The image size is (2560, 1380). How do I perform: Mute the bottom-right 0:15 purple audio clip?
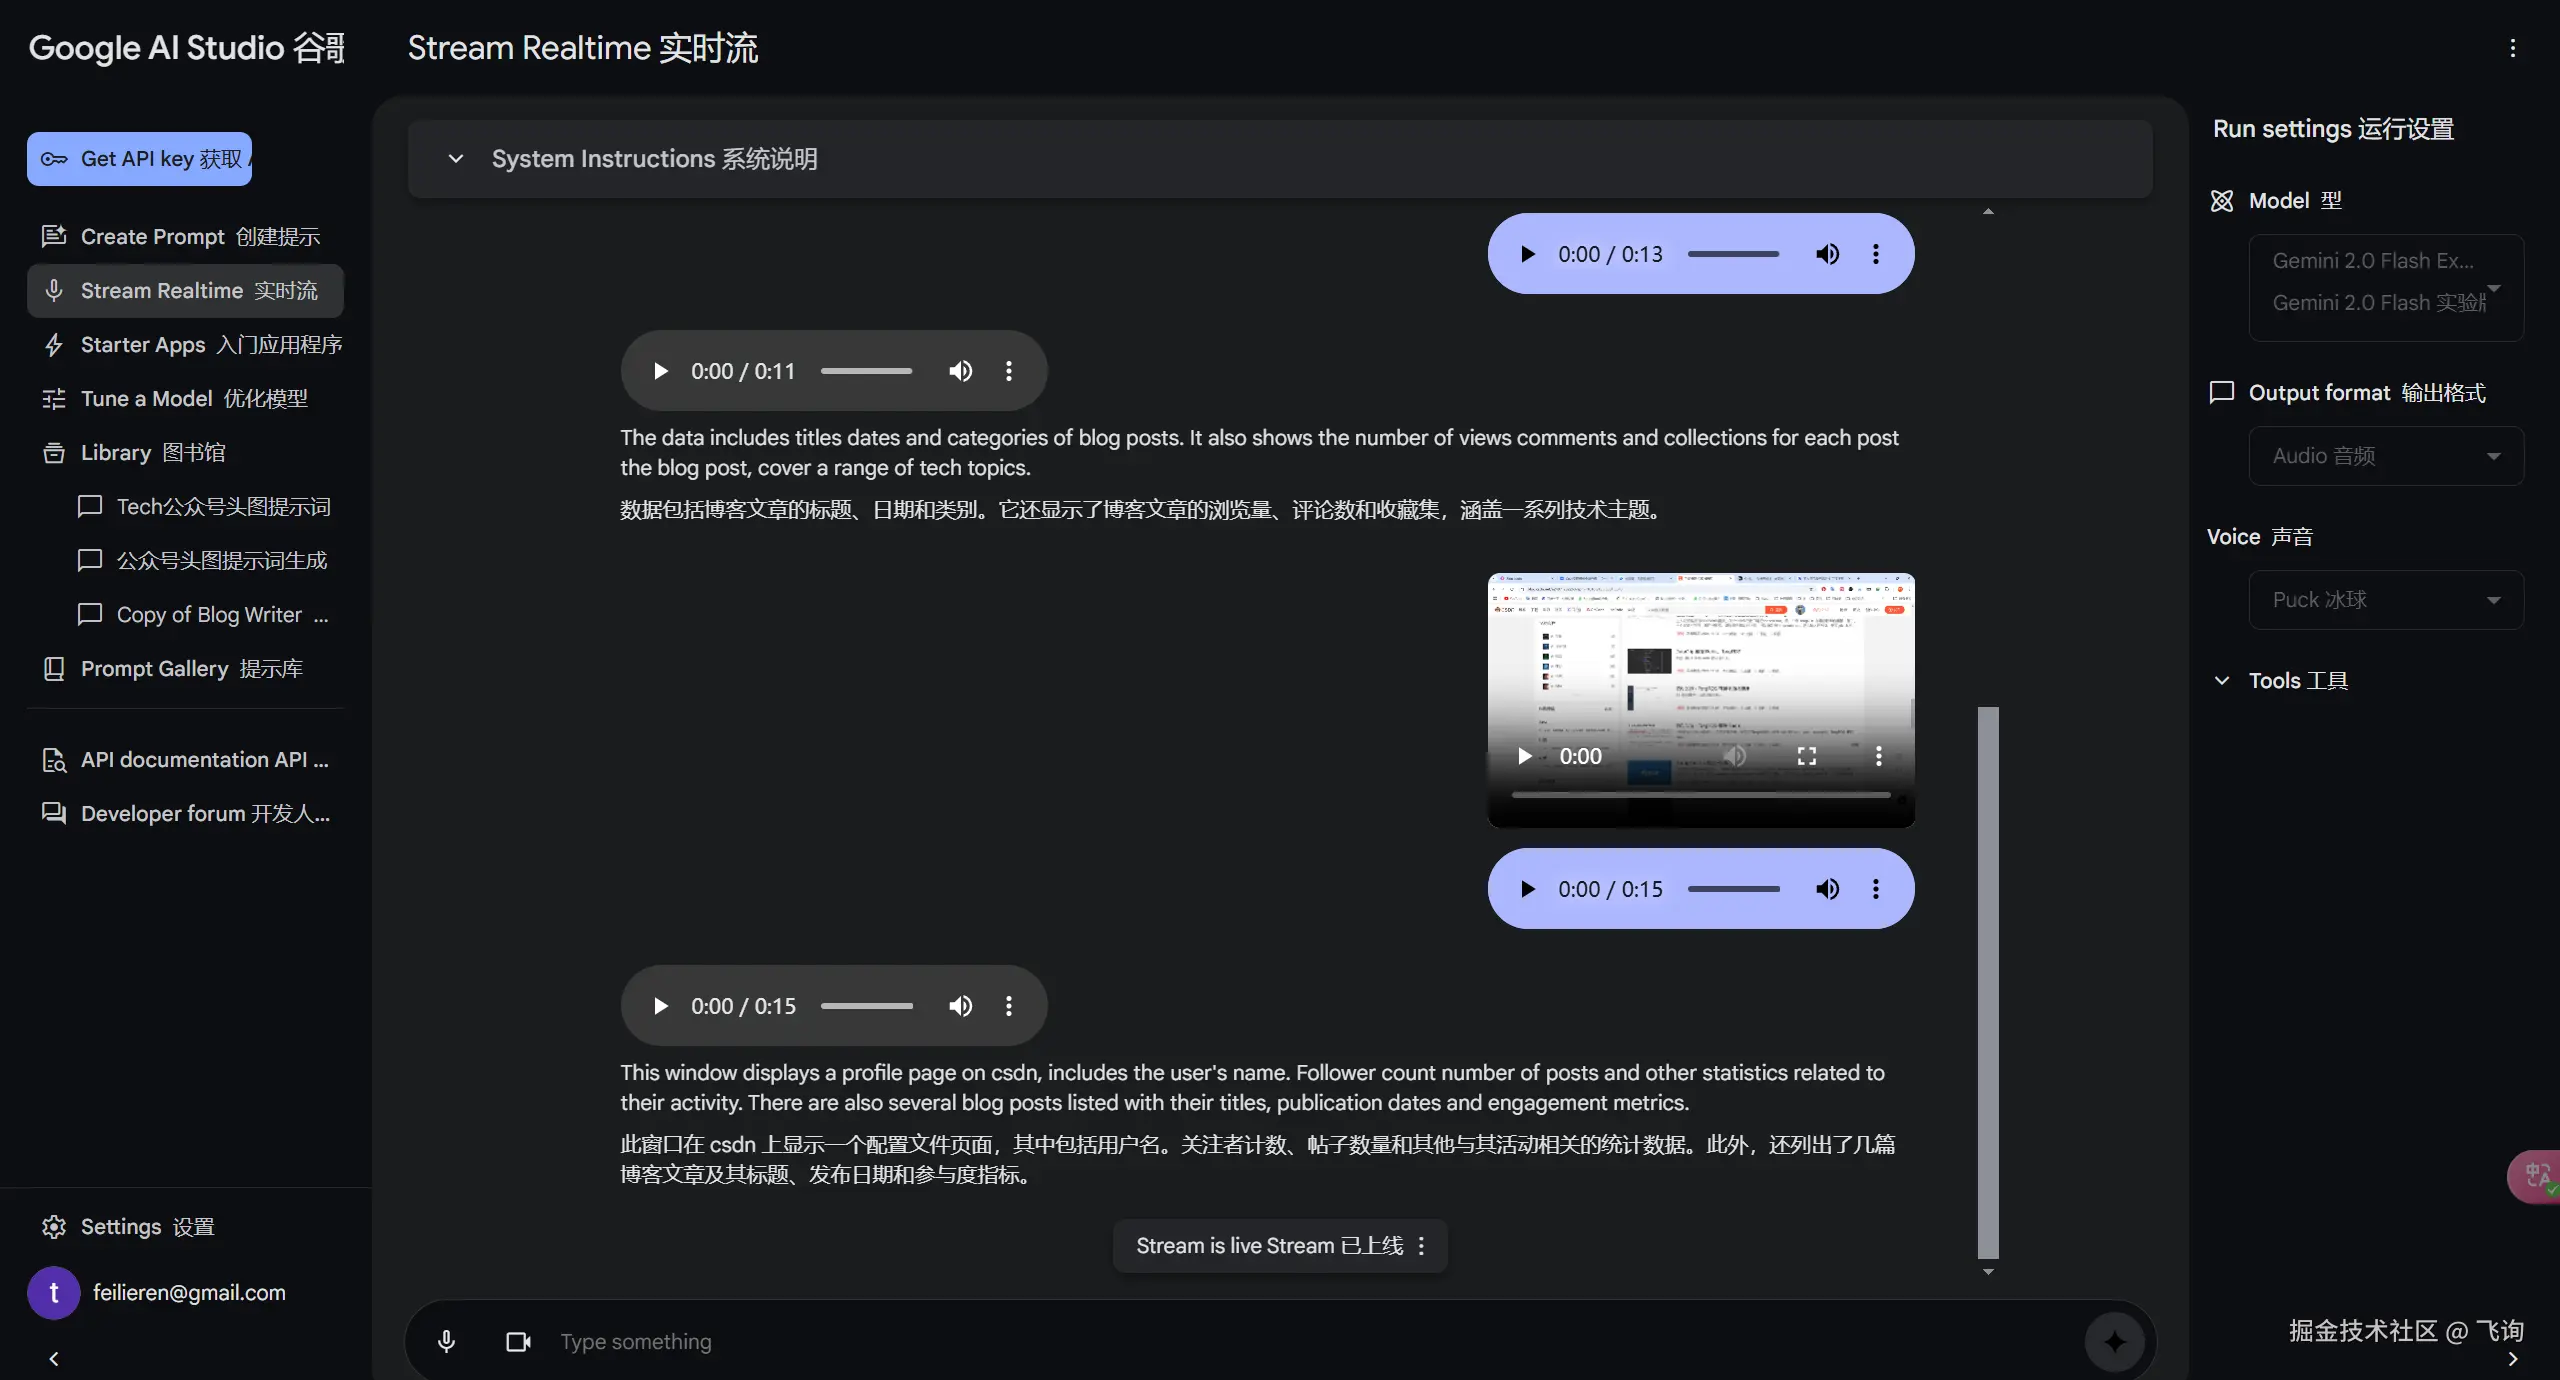pos(1827,889)
